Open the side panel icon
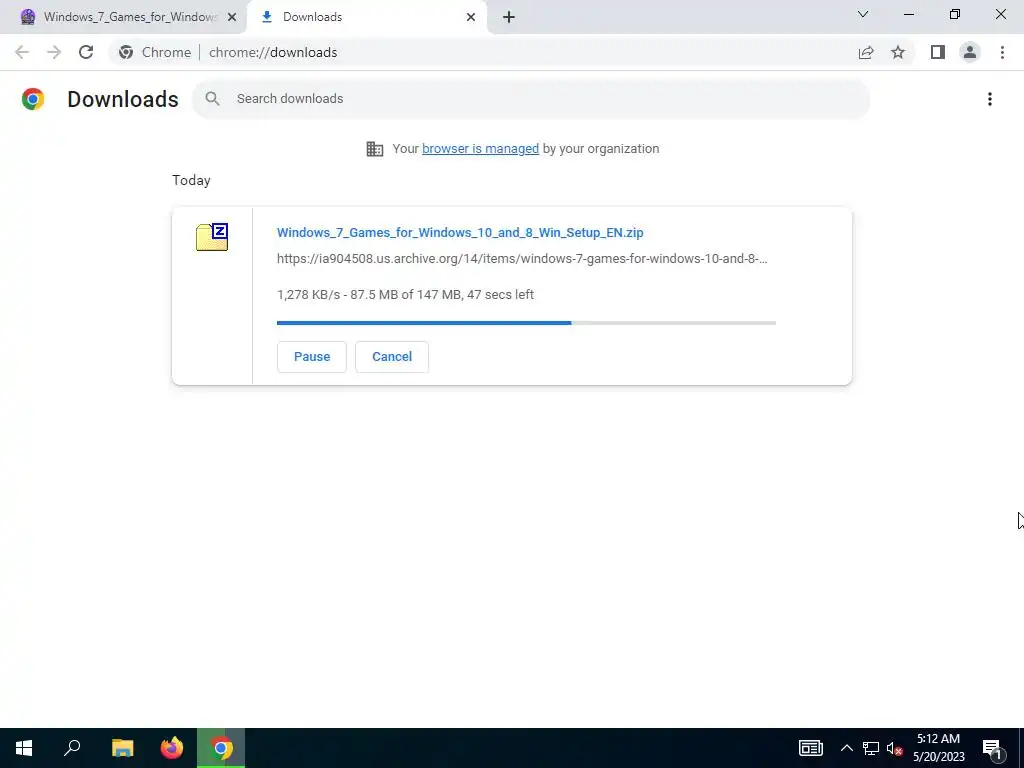This screenshot has width=1024, height=768. pyautogui.click(x=938, y=52)
